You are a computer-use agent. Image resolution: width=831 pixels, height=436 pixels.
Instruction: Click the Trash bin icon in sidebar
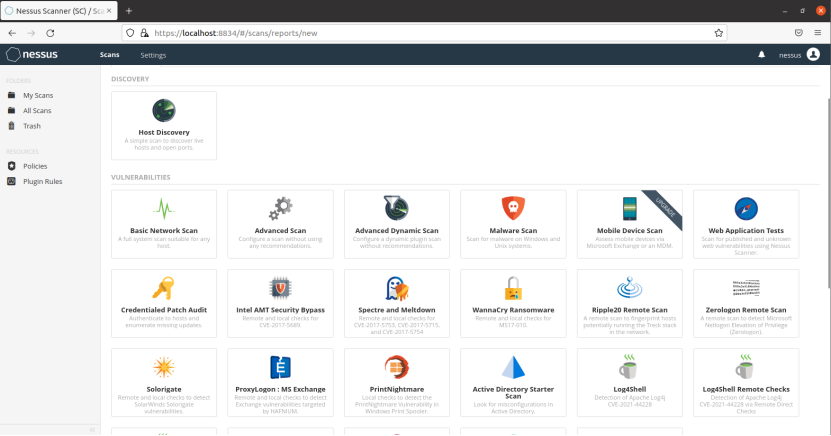(12, 126)
